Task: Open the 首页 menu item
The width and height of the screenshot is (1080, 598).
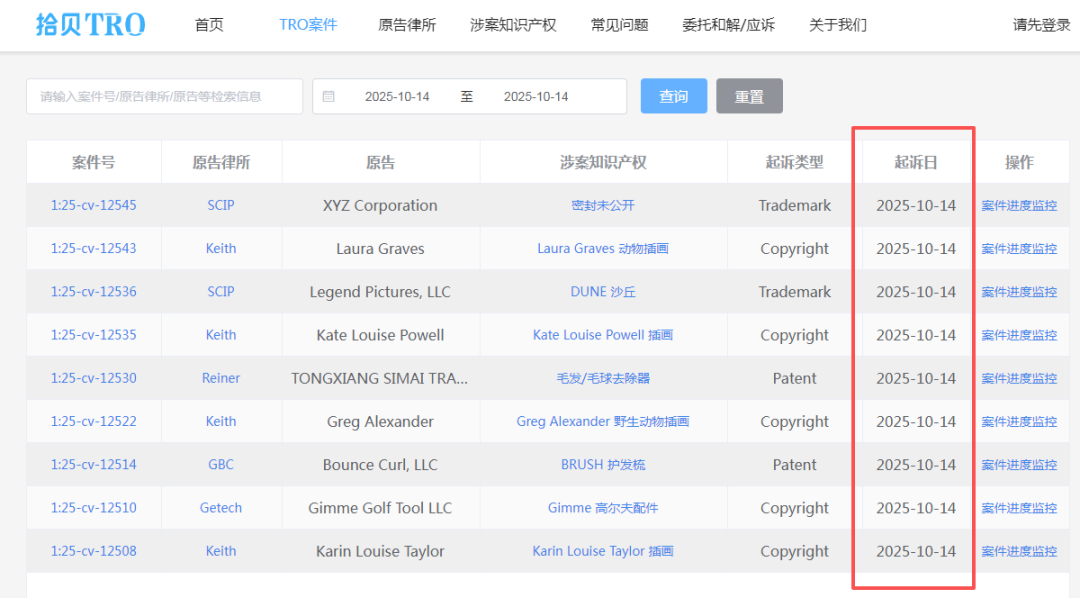Action: [x=209, y=25]
